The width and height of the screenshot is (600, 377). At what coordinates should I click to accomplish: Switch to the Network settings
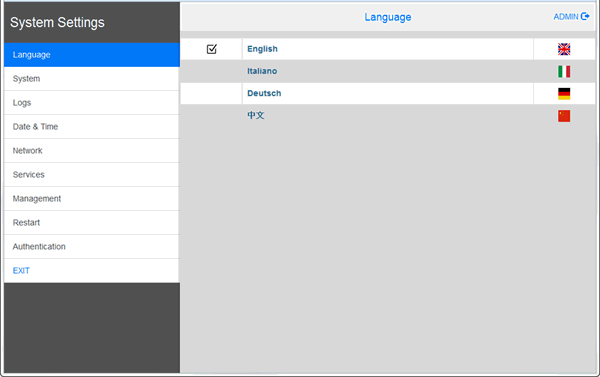pos(92,151)
